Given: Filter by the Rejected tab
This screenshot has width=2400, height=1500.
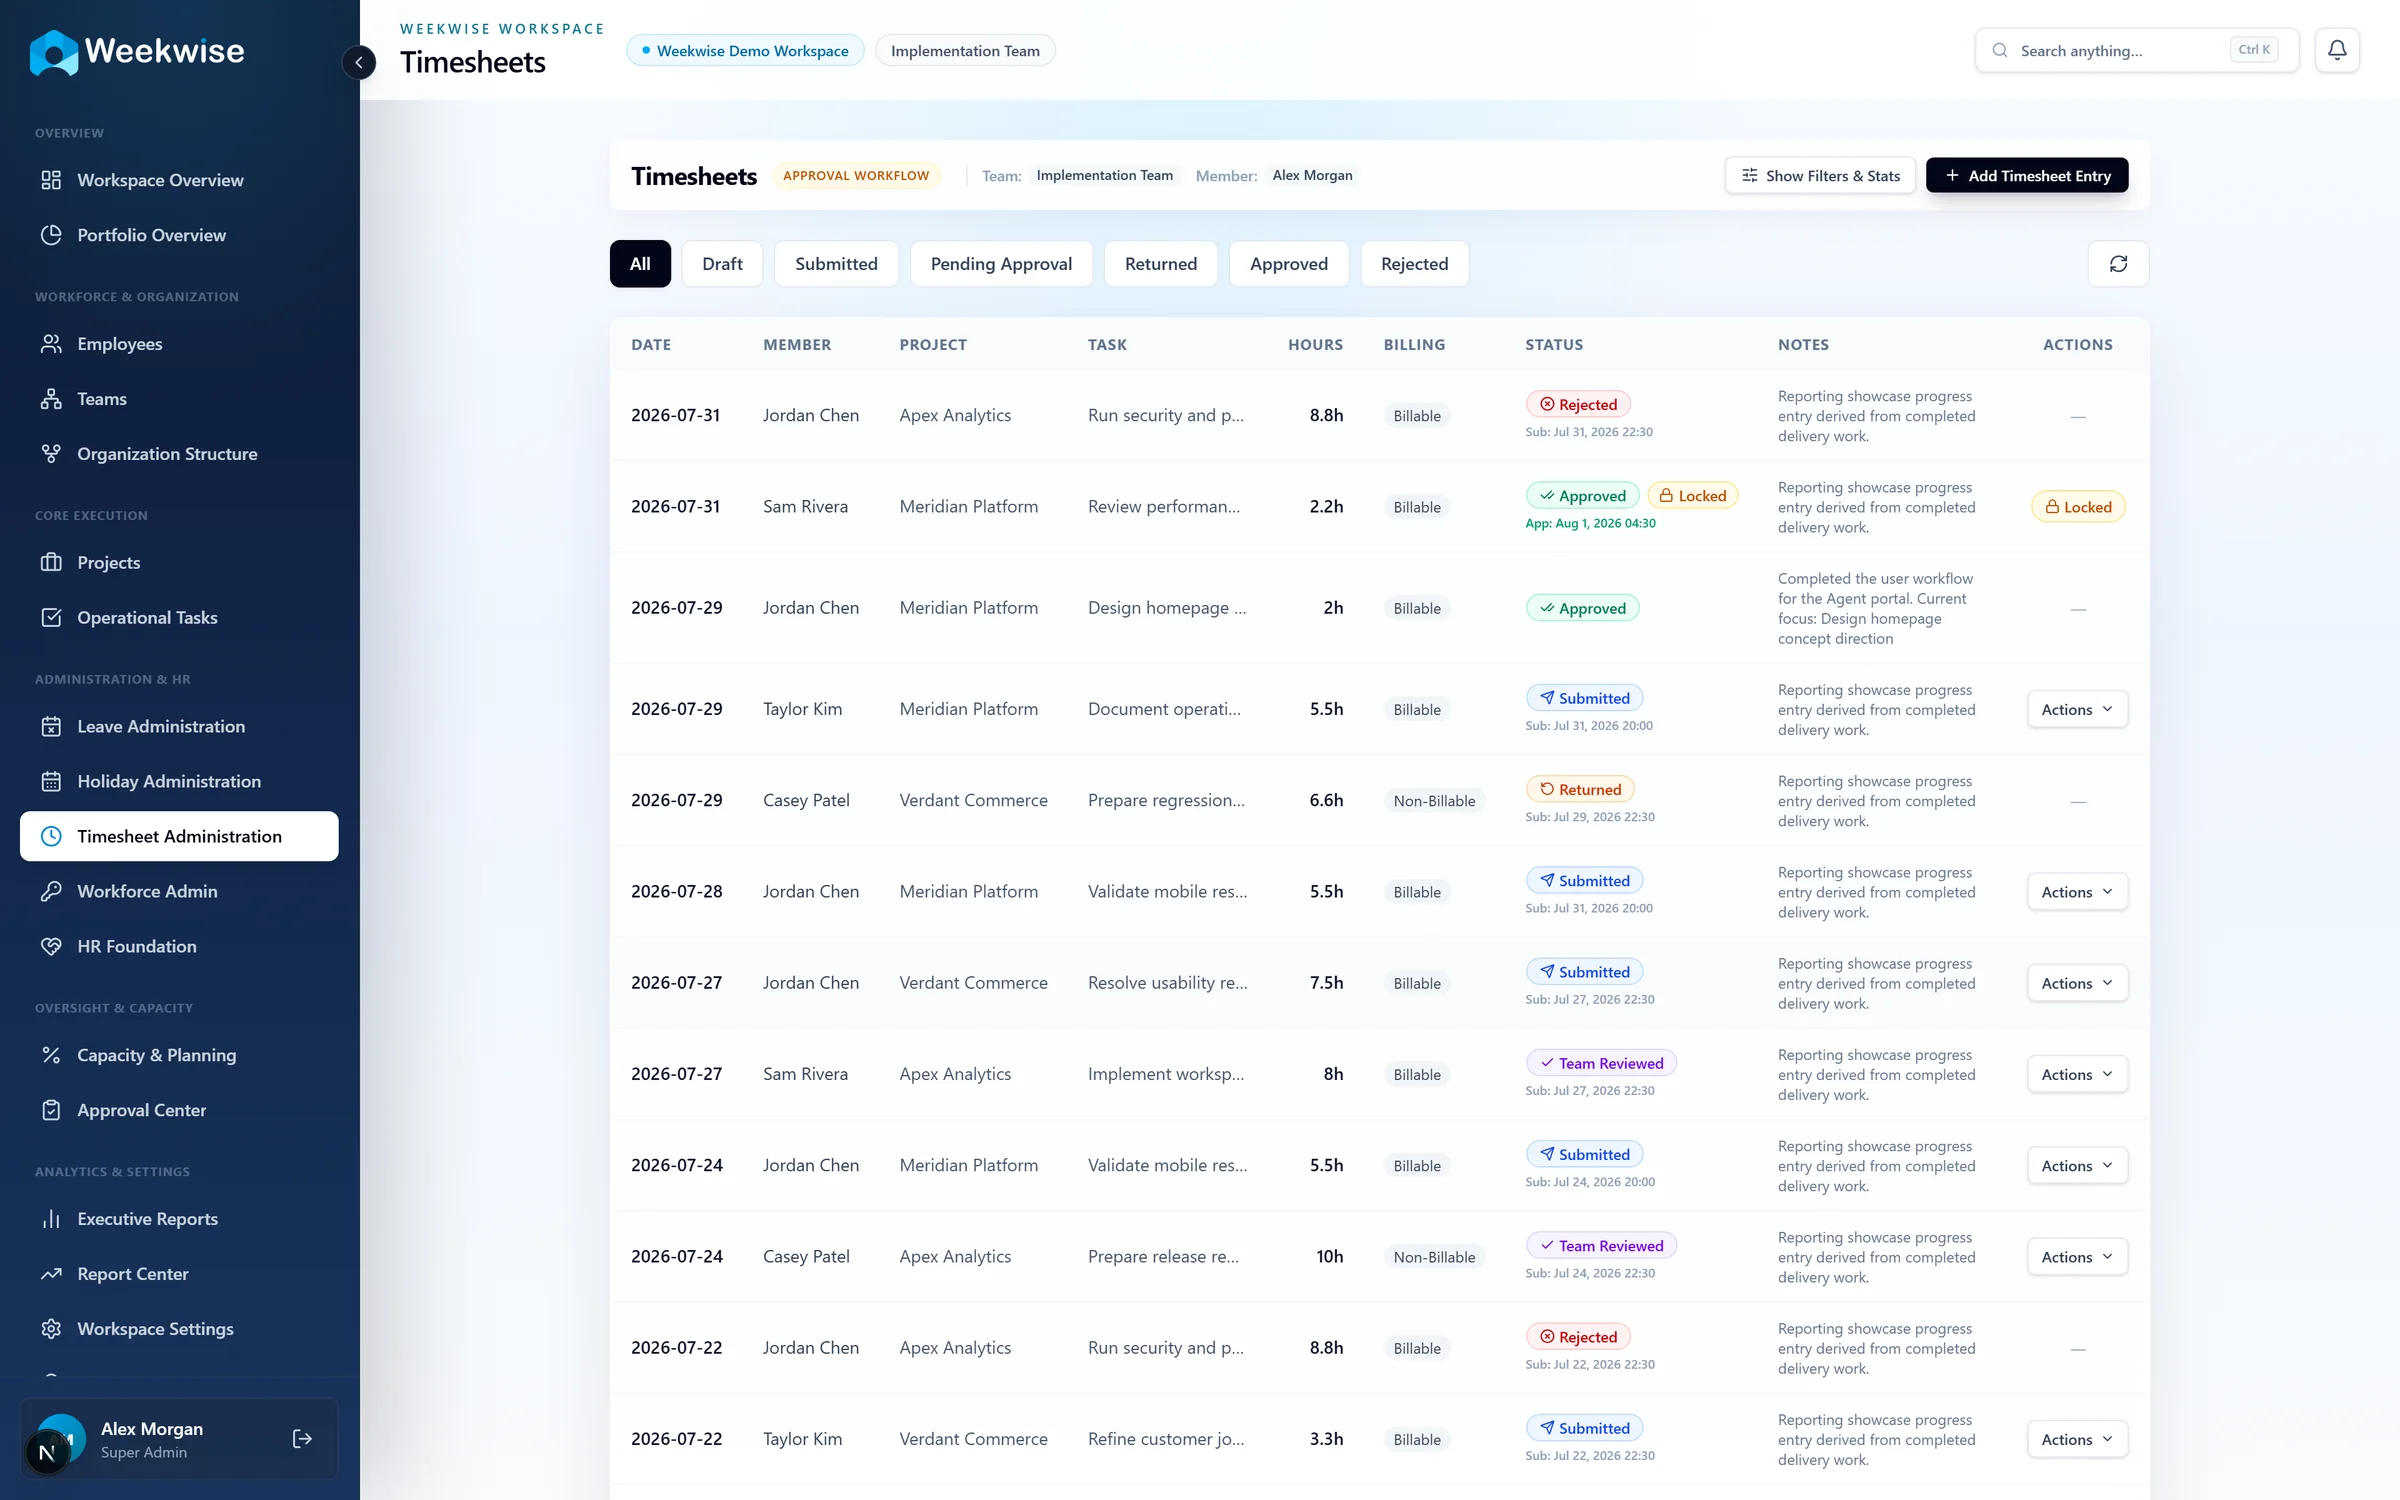Looking at the screenshot, I should click(1414, 264).
